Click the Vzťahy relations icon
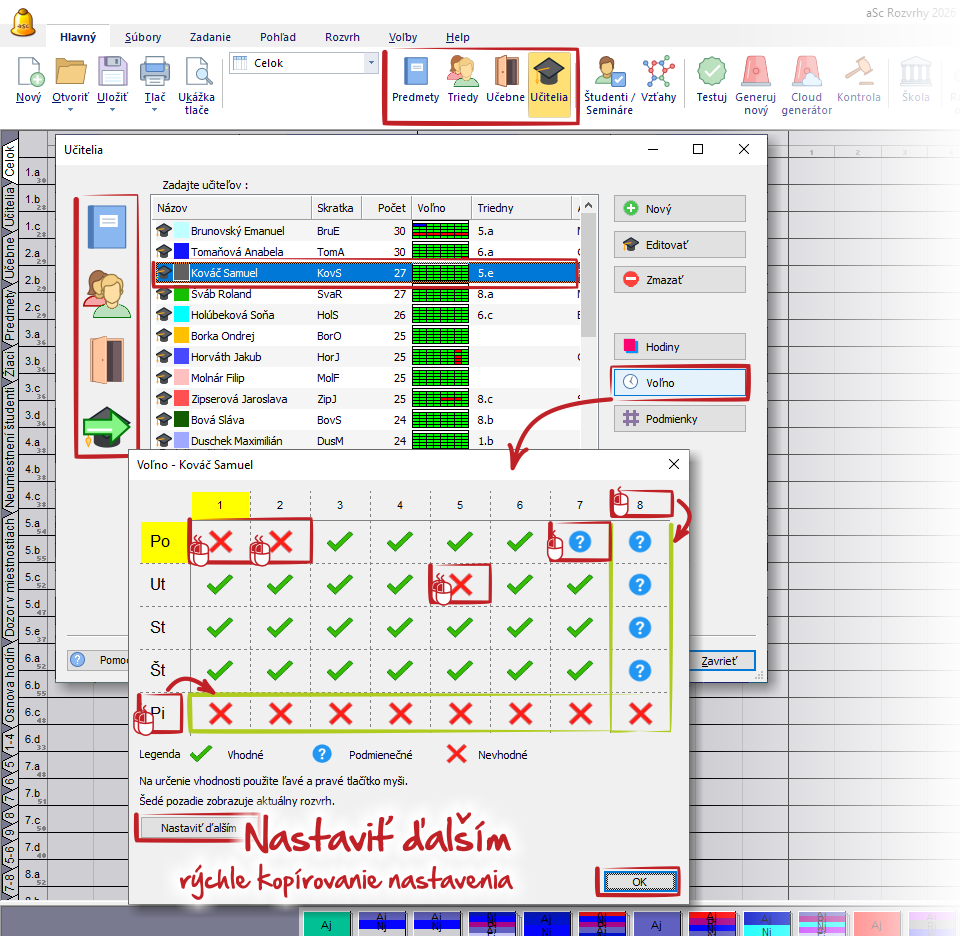The height and width of the screenshot is (936, 960). pos(658,80)
